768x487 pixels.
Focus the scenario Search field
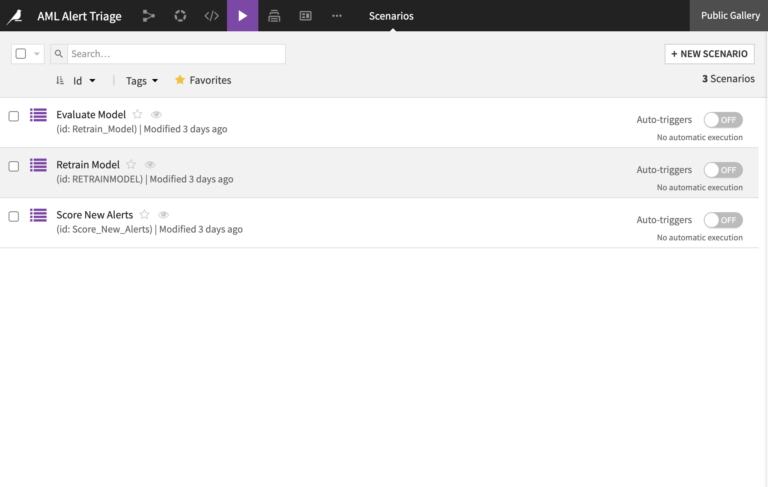pos(176,54)
